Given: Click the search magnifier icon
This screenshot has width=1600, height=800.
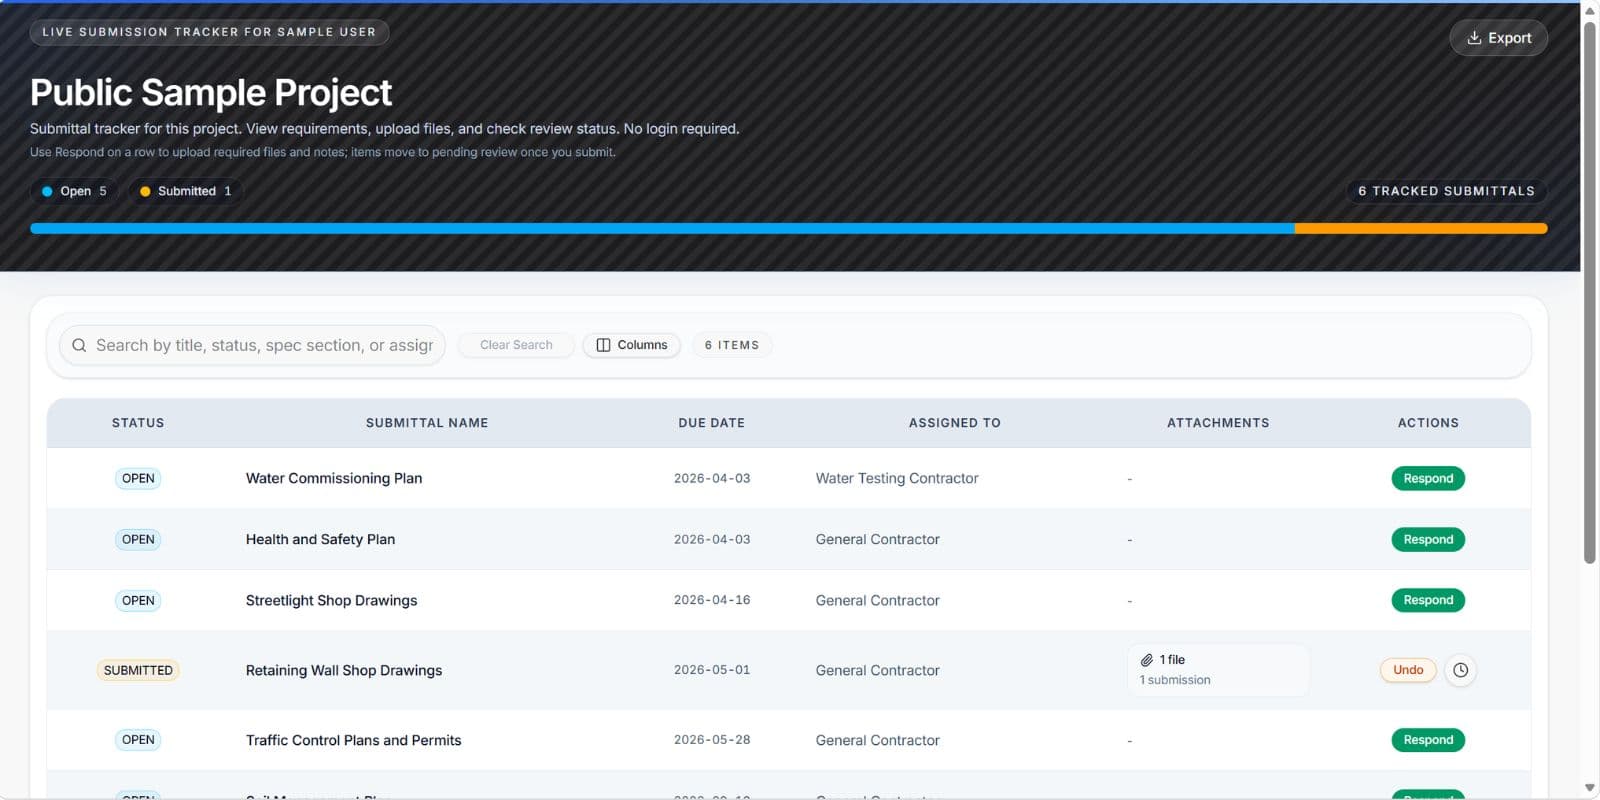Looking at the screenshot, I should pos(79,345).
